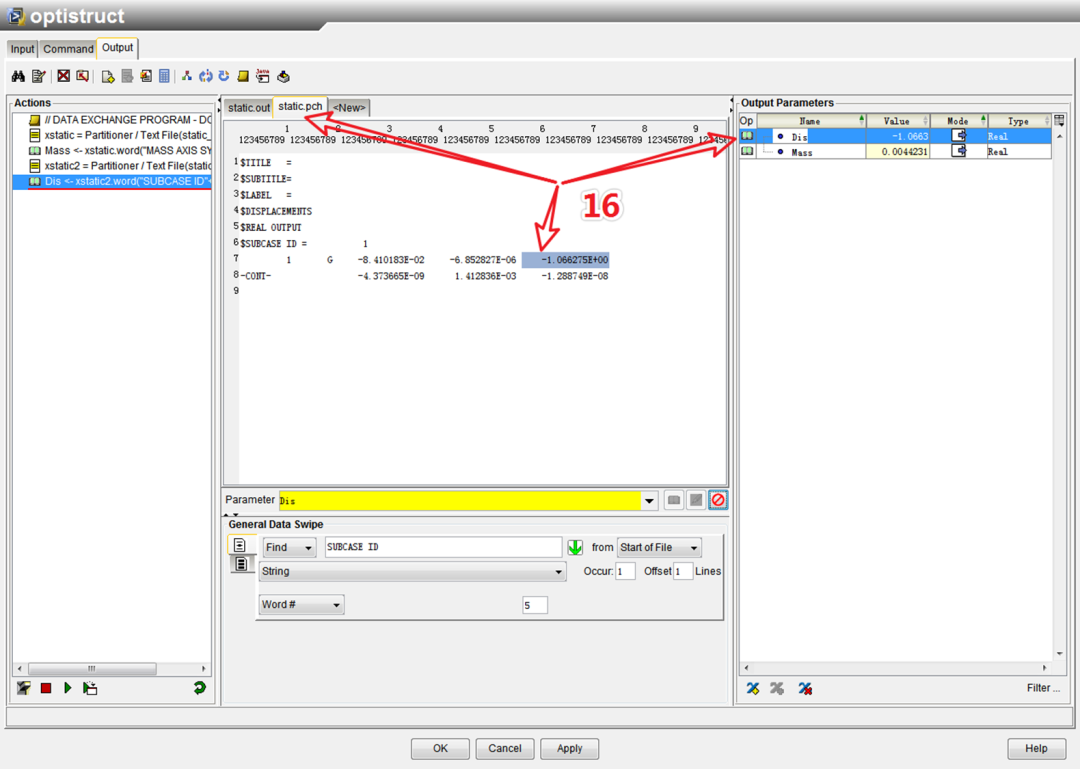Click the Mode icon in the Mass row
The height and width of the screenshot is (769, 1080).
tap(959, 151)
